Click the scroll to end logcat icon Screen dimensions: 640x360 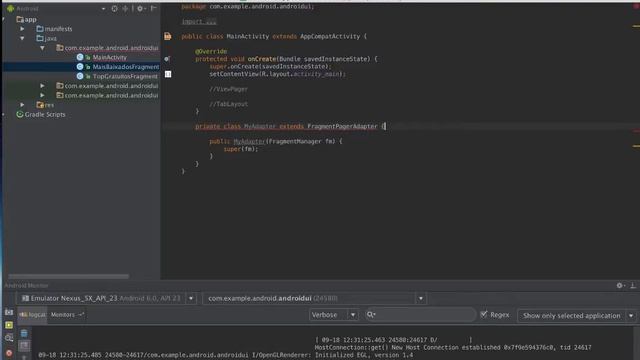(24, 346)
